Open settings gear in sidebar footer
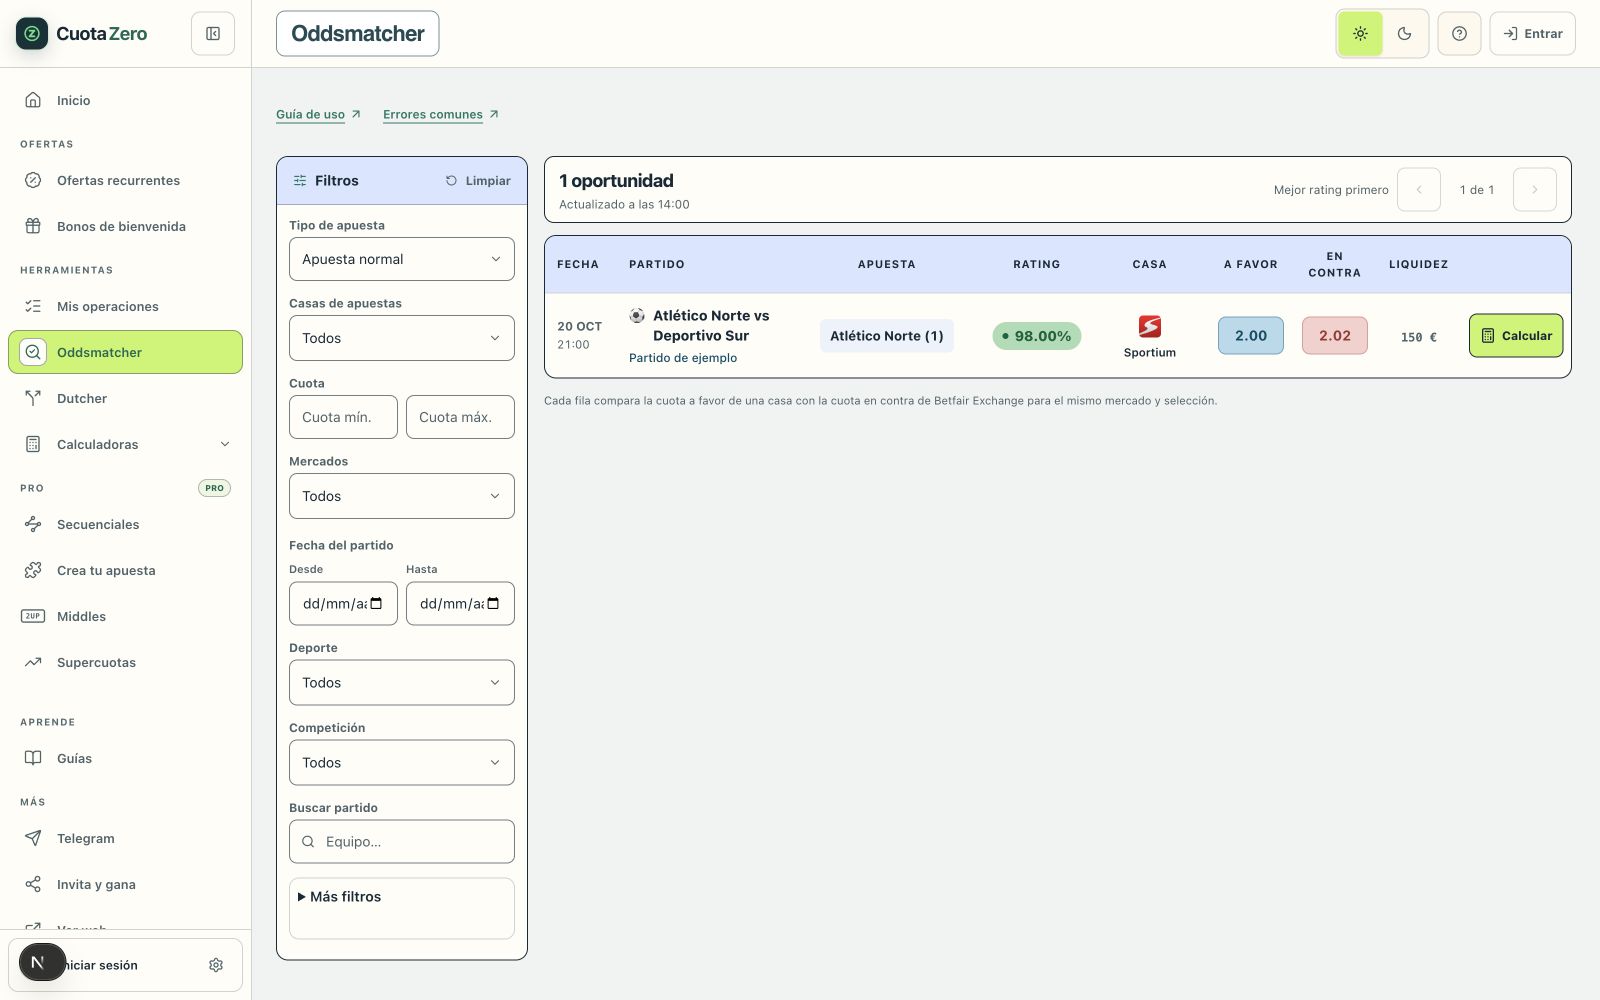The height and width of the screenshot is (1000, 1600). [216, 965]
